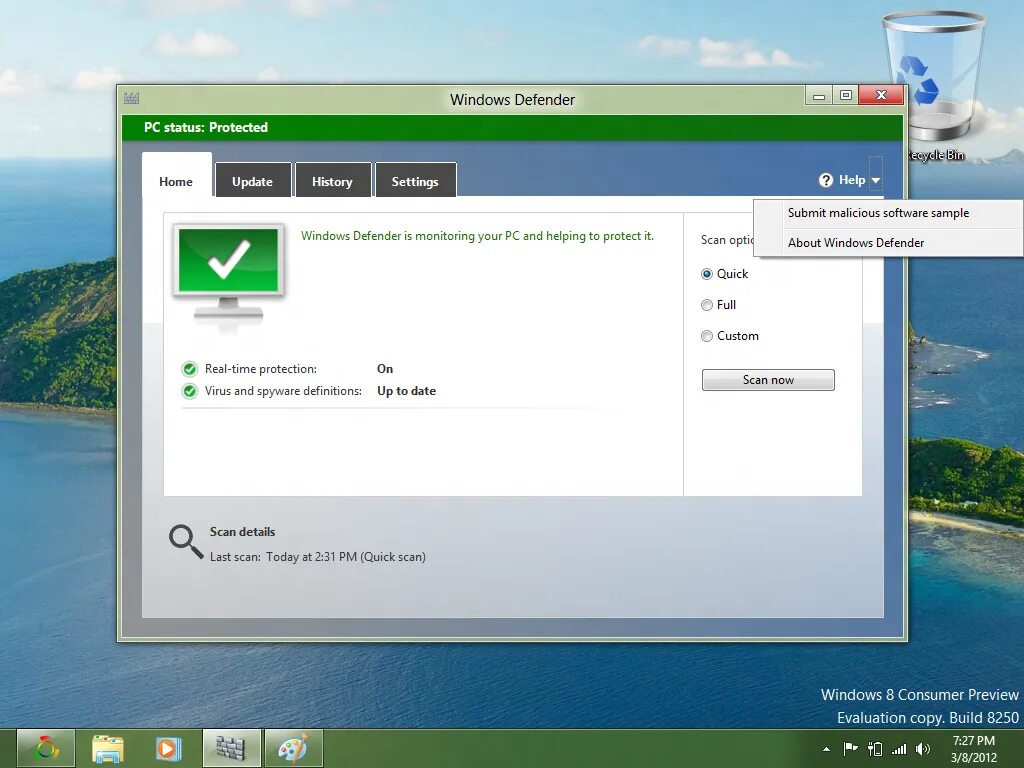The width and height of the screenshot is (1024, 768).
Task: Open the Settings tab
Action: pos(415,180)
